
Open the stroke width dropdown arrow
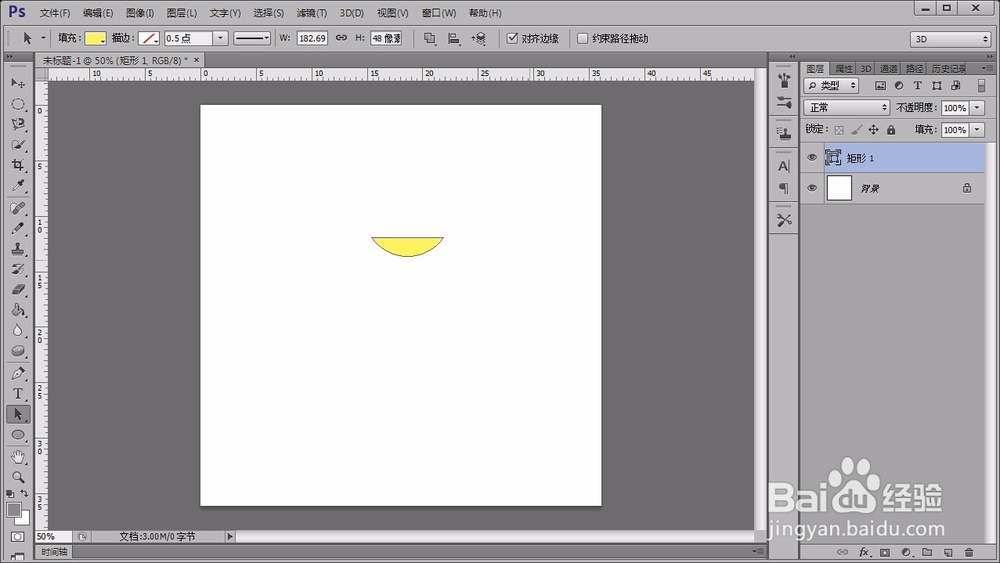point(220,38)
